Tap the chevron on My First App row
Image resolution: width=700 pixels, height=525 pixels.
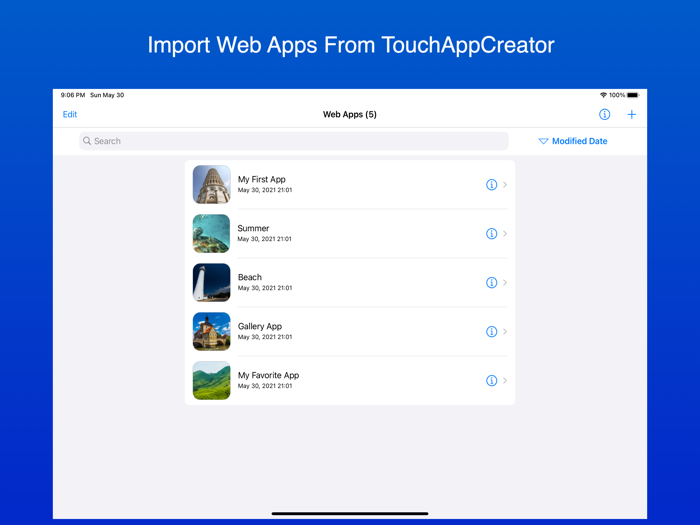505,184
